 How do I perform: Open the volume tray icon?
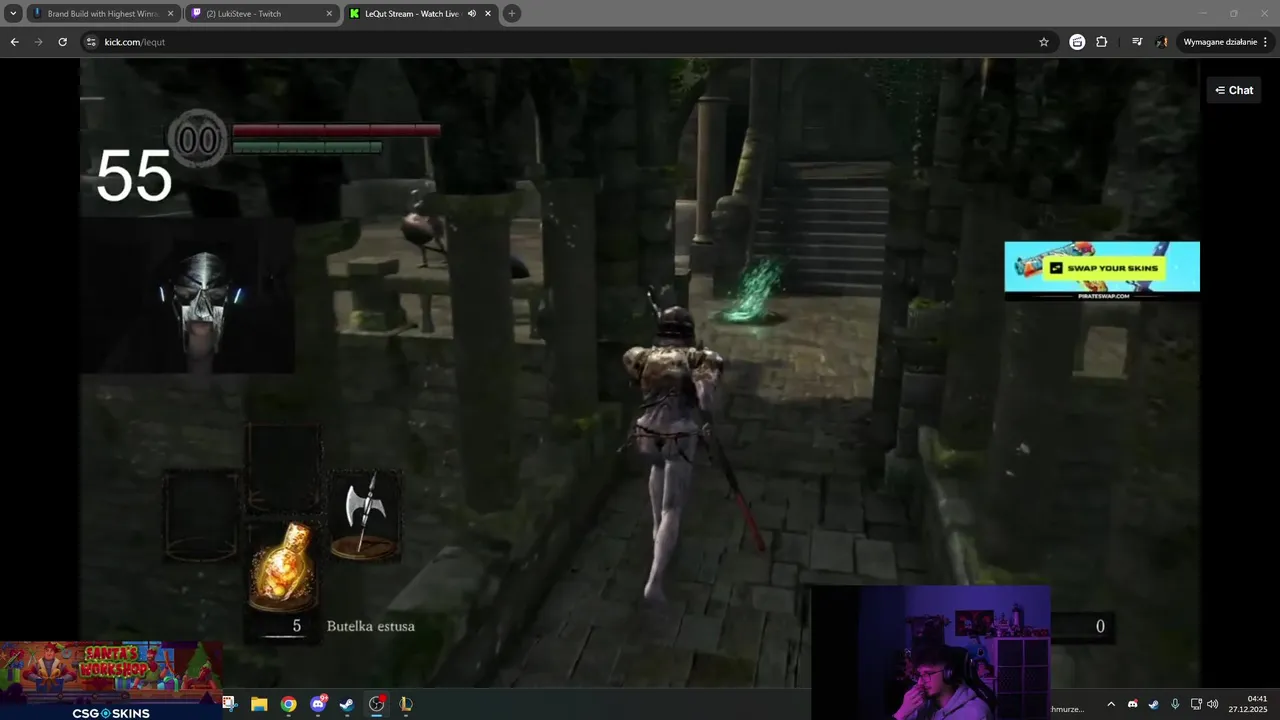1213,704
